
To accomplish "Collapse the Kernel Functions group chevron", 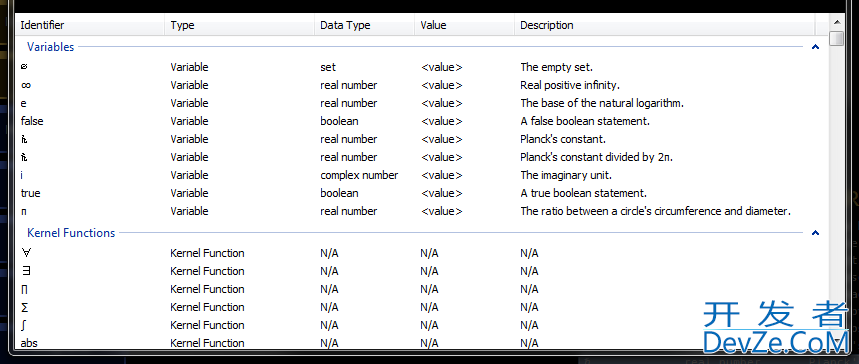I will (x=815, y=233).
